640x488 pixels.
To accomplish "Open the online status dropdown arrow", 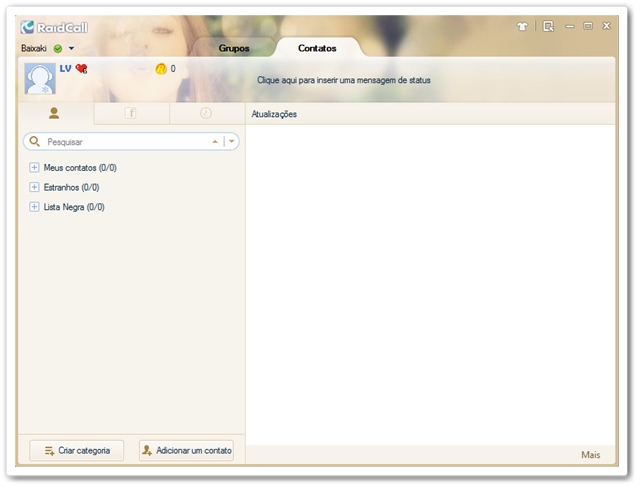I will (x=72, y=48).
